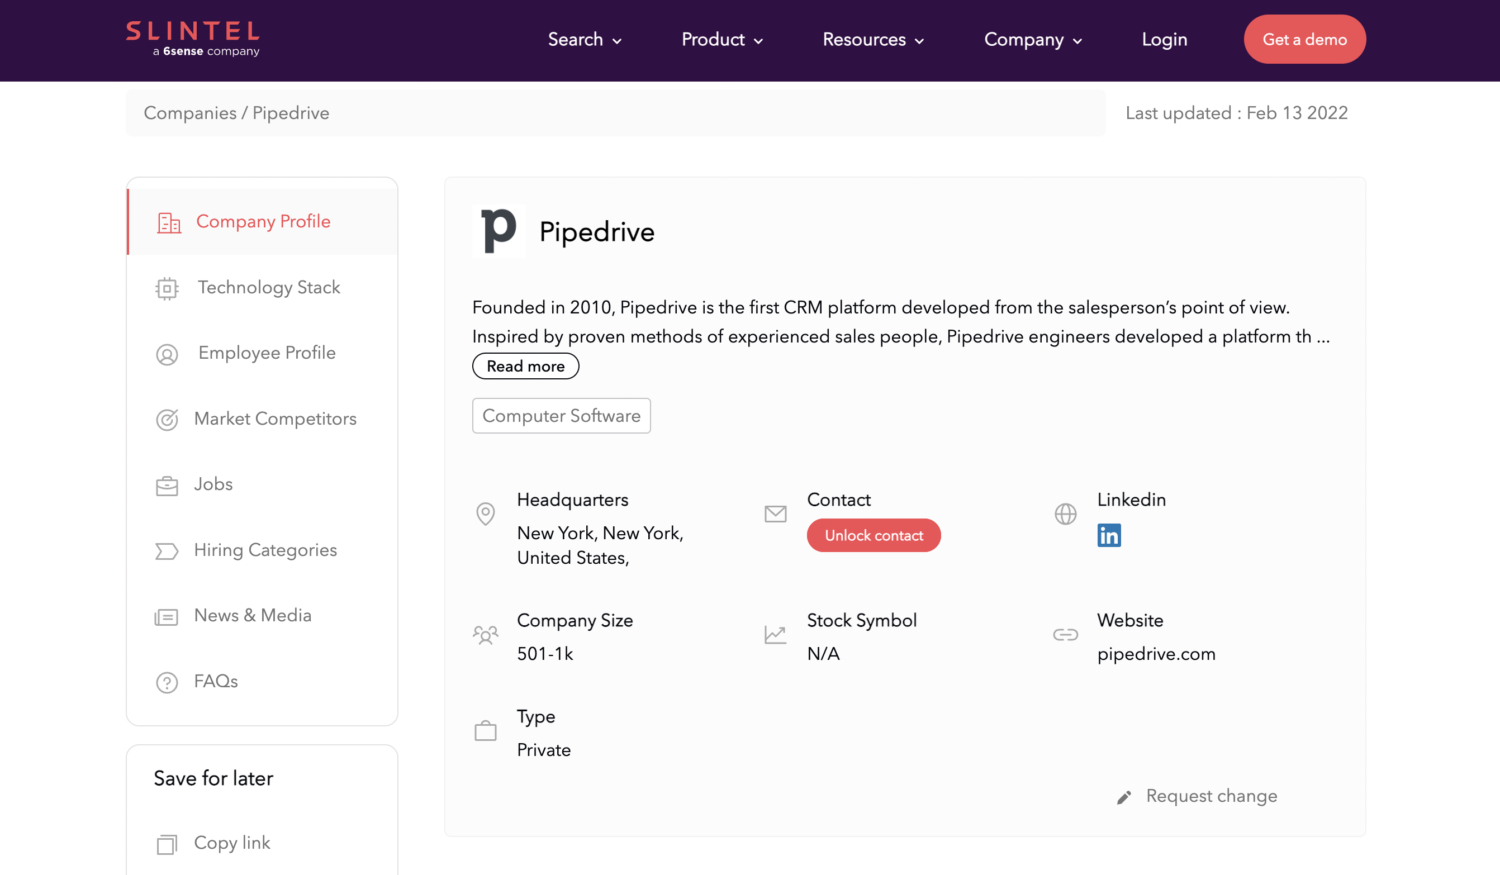Click the Request change link
This screenshot has height=875, width=1500.
pos(1211,796)
